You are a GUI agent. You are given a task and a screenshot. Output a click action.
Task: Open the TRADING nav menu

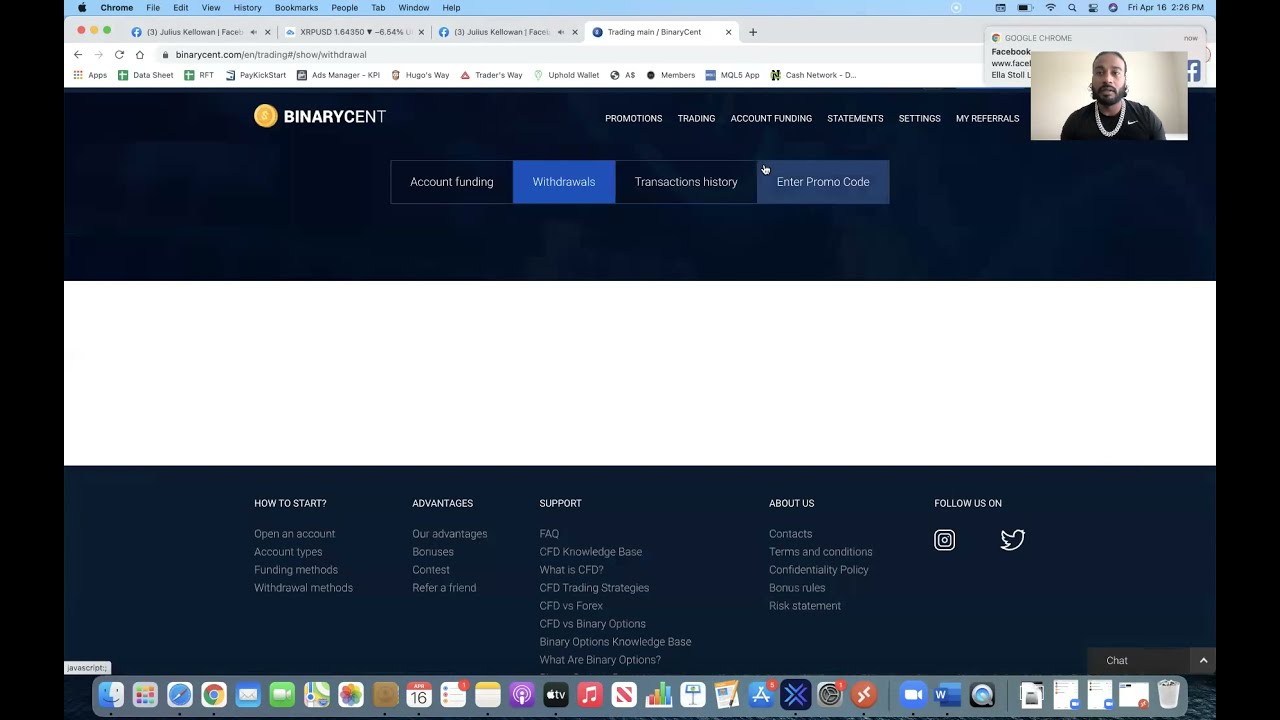(x=696, y=118)
